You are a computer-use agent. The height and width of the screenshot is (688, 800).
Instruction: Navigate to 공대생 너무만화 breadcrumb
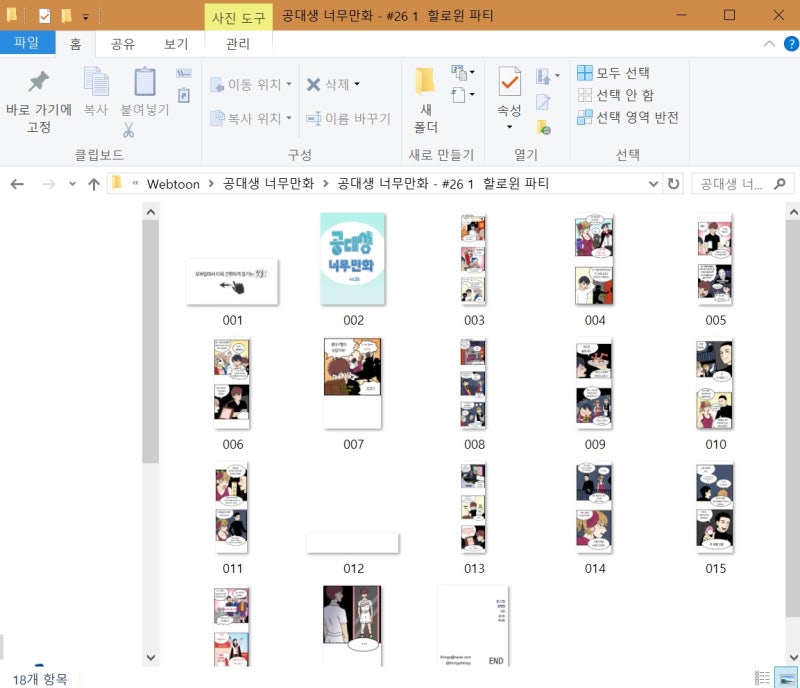tap(268, 184)
